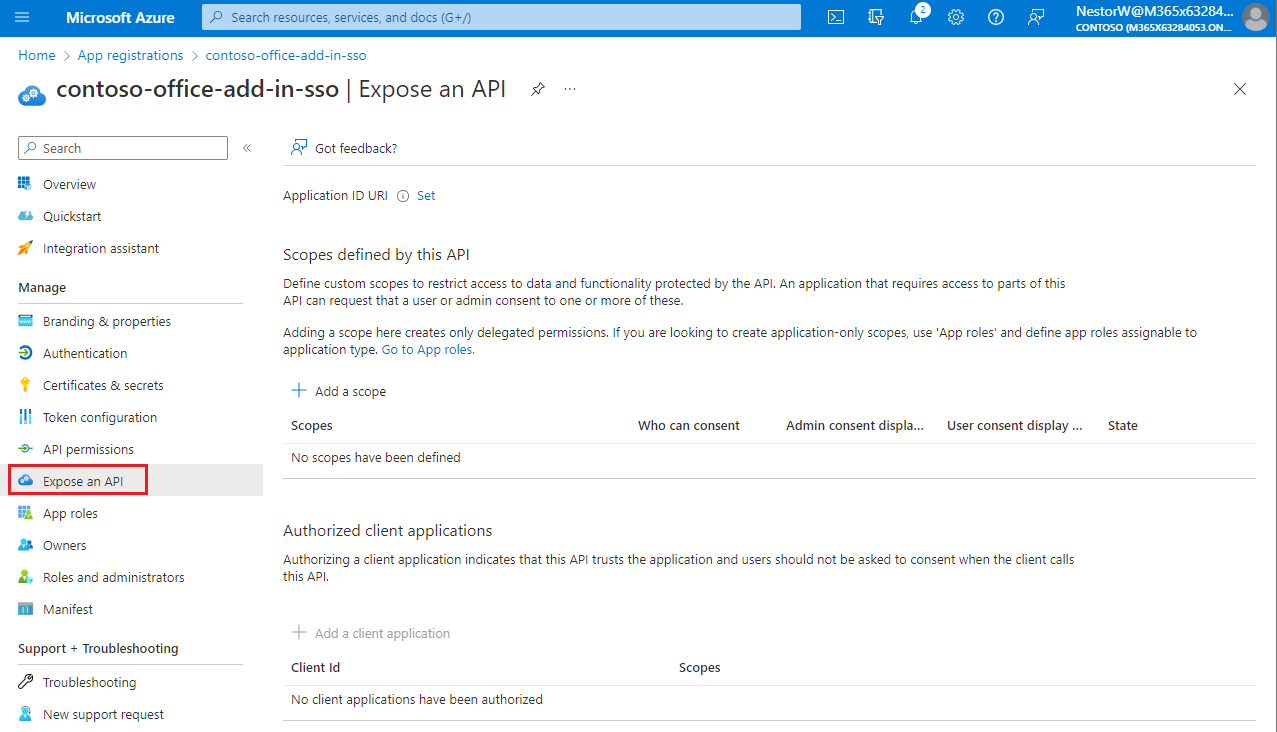Screen dimensions: 1277x732
Task: Click the Go to App roles link
Action: pyautogui.click(x=427, y=349)
